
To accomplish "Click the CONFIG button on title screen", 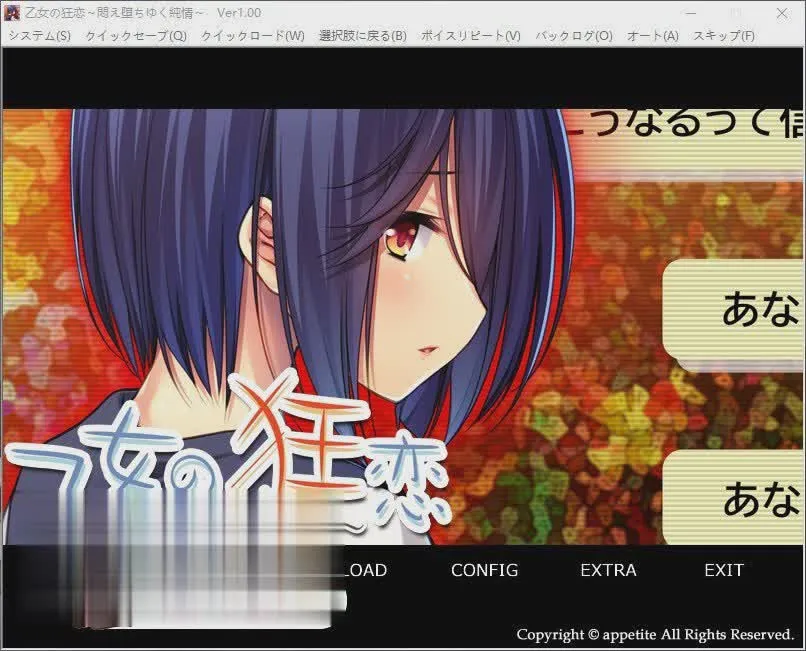I will (x=484, y=570).
